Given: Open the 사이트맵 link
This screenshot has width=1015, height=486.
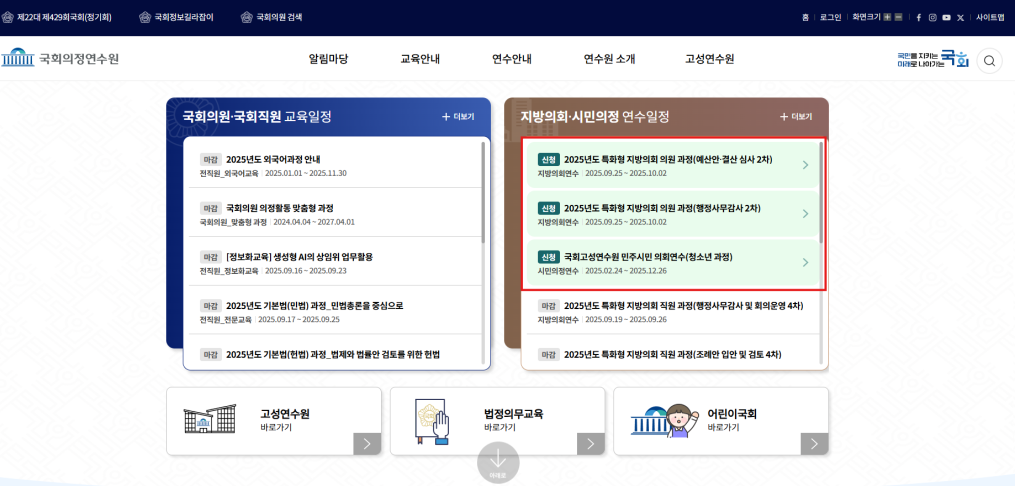Looking at the screenshot, I should pyautogui.click(x=990, y=17).
